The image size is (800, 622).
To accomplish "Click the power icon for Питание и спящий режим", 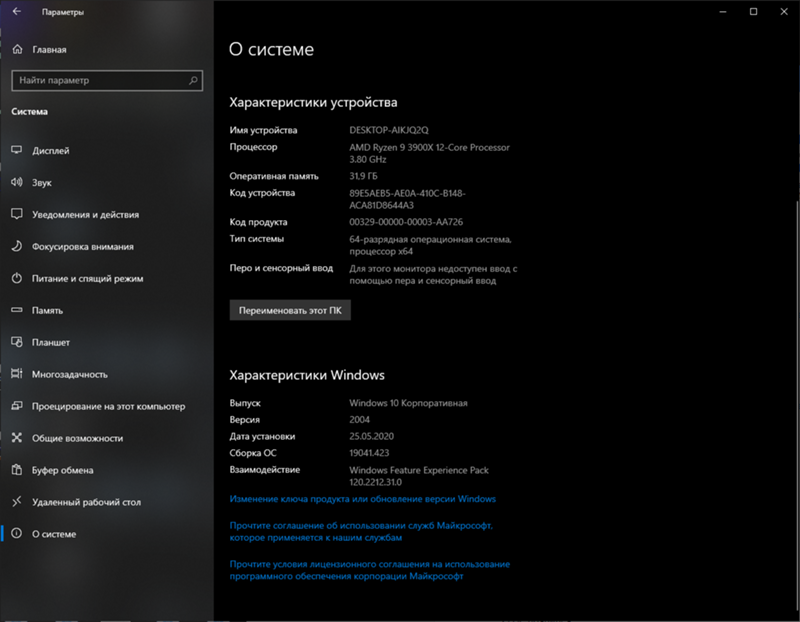I will click(17, 278).
